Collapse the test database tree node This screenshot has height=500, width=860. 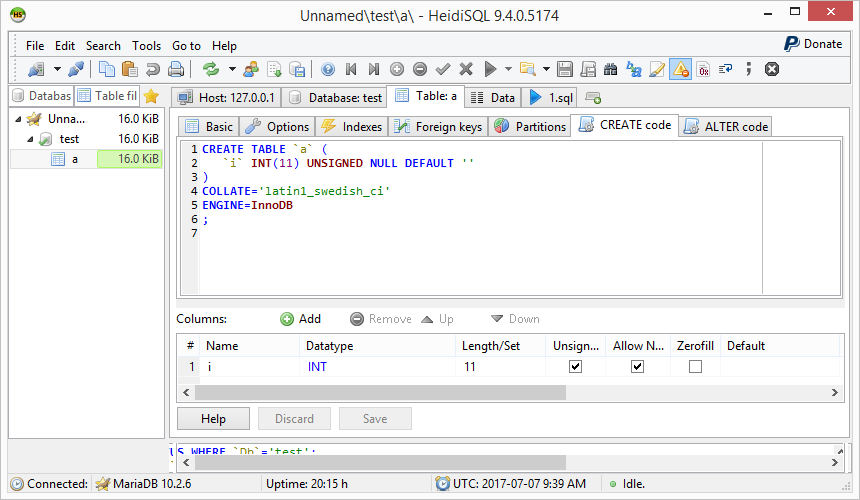[31, 139]
